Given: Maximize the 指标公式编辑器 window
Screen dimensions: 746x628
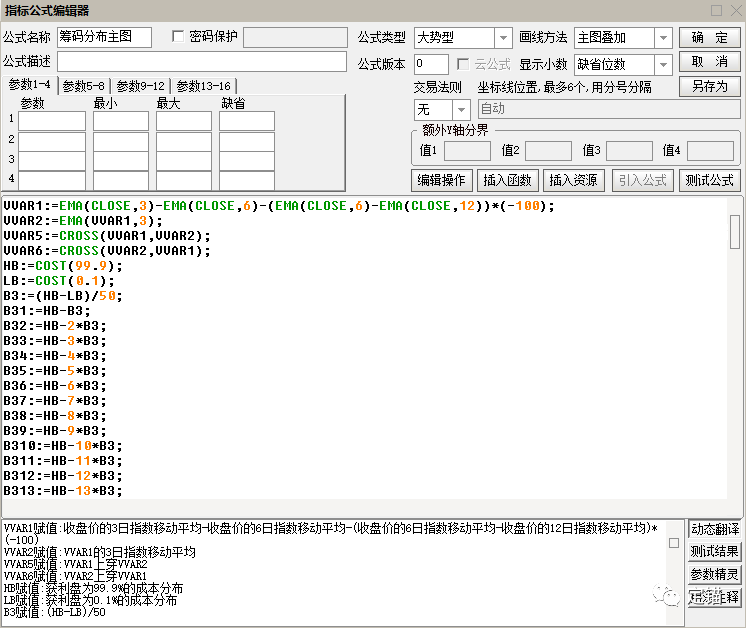Looking at the screenshot, I should pos(717,10).
